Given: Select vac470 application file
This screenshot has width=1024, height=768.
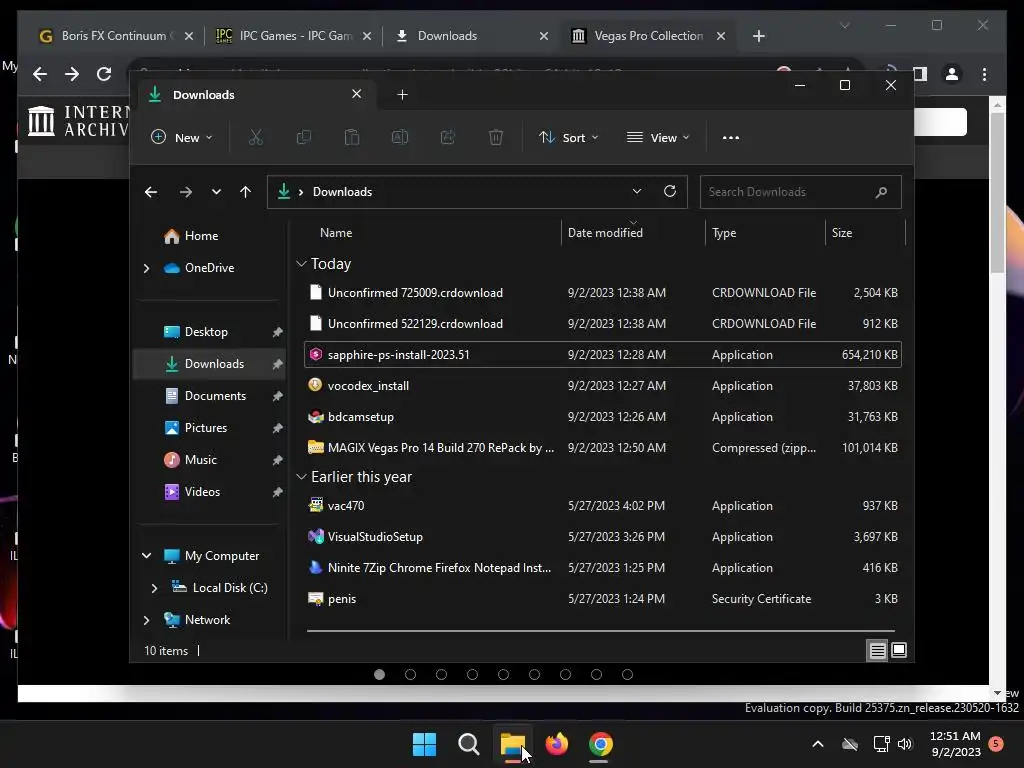Looking at the screenshot, I should coord(603,506).
